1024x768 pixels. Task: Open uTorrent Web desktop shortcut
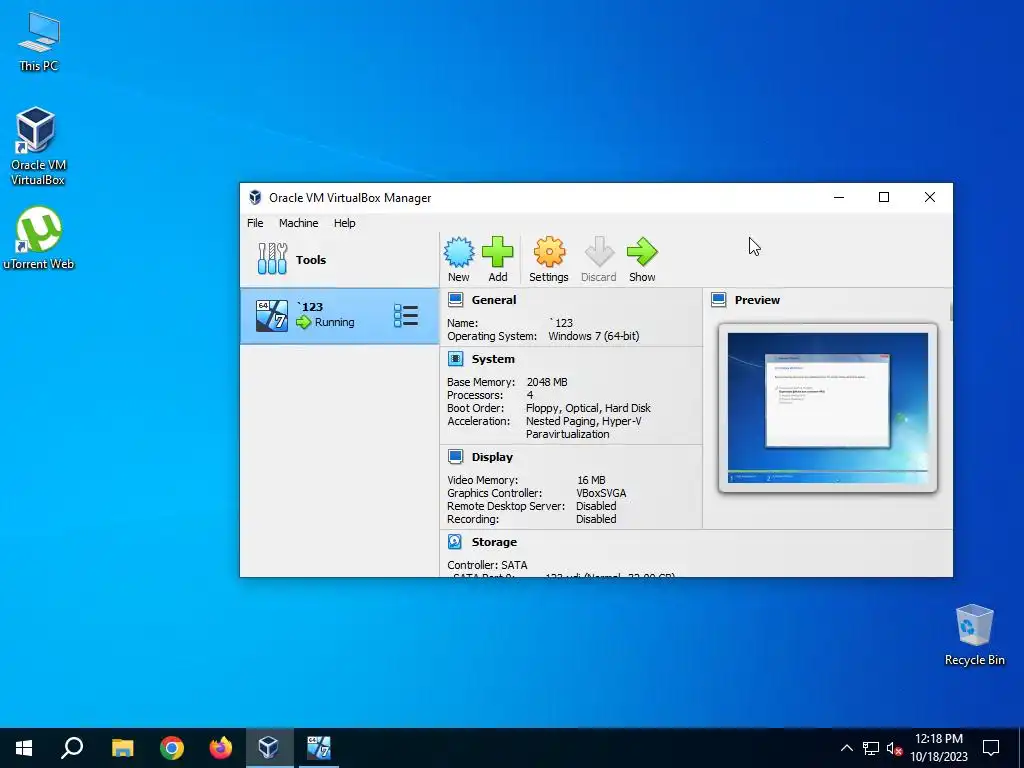click(x=39, y=238)
